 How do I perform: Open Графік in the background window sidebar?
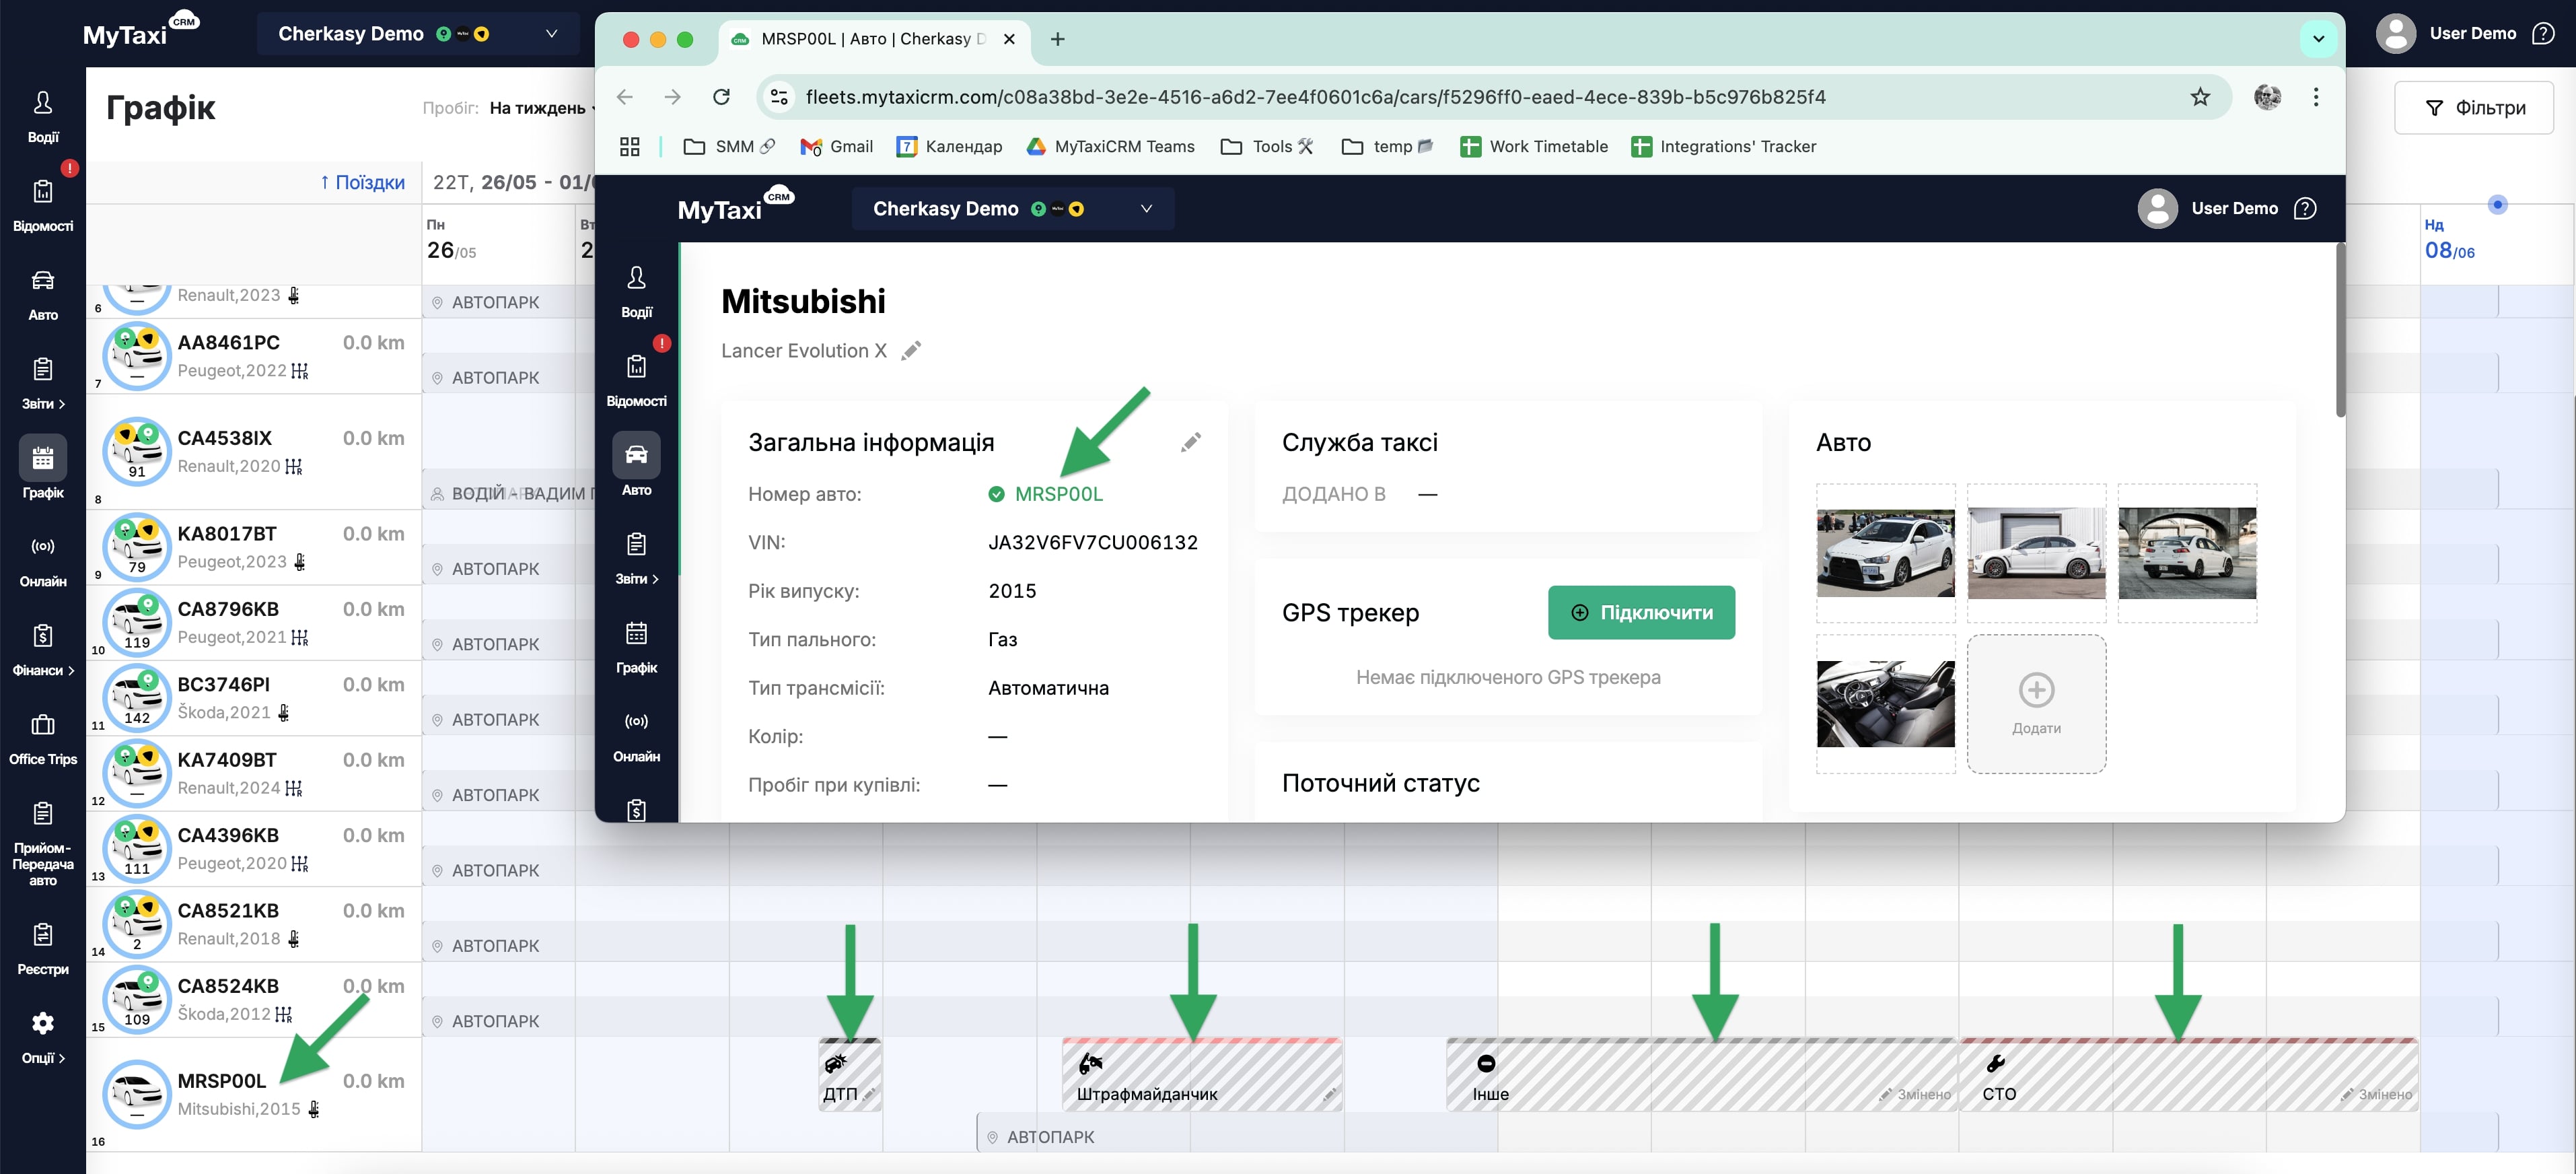click(x=42, y=468)
